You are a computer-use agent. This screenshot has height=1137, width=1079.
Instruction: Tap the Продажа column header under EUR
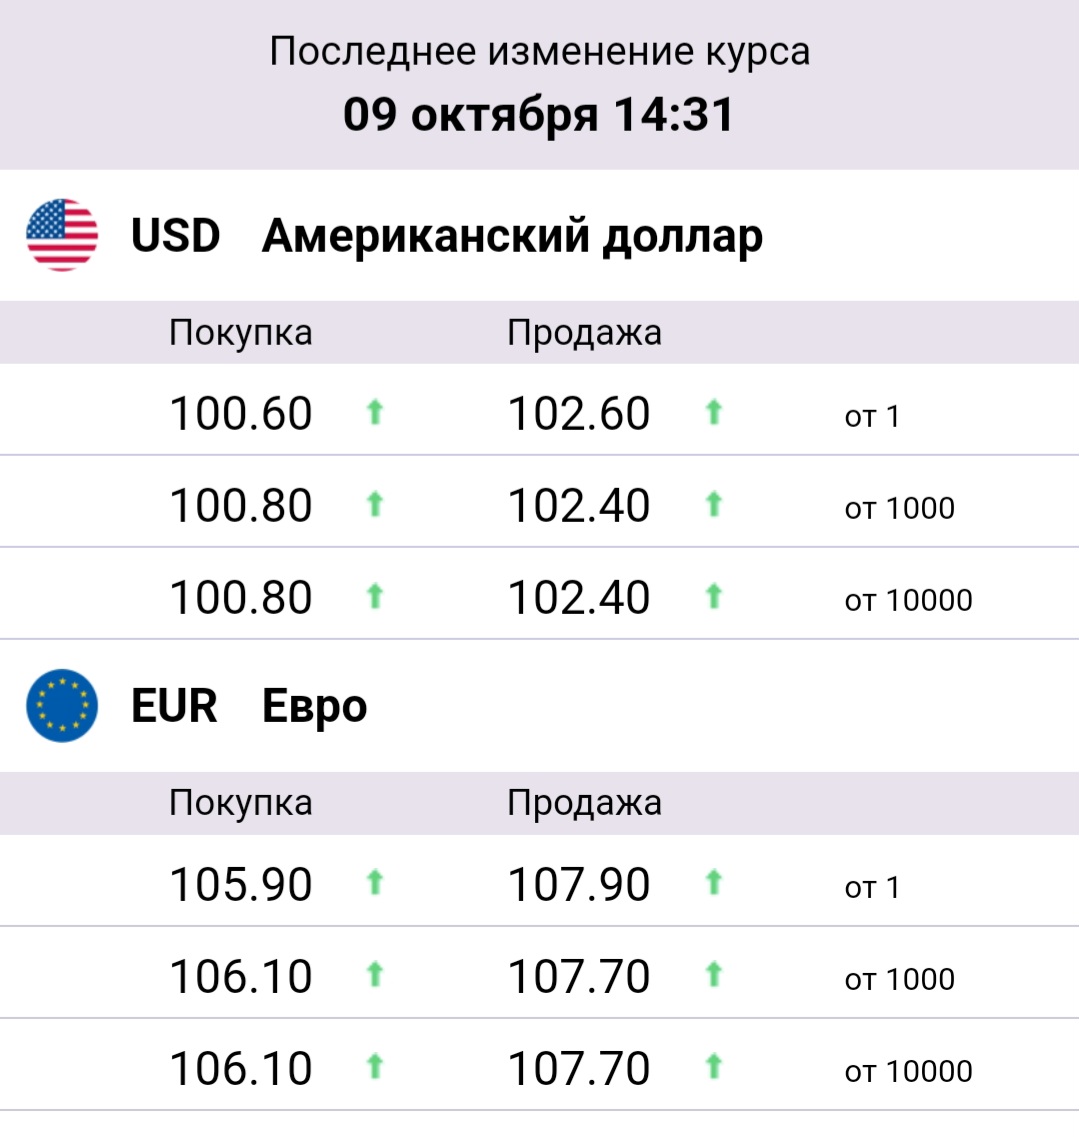point(584,803)
